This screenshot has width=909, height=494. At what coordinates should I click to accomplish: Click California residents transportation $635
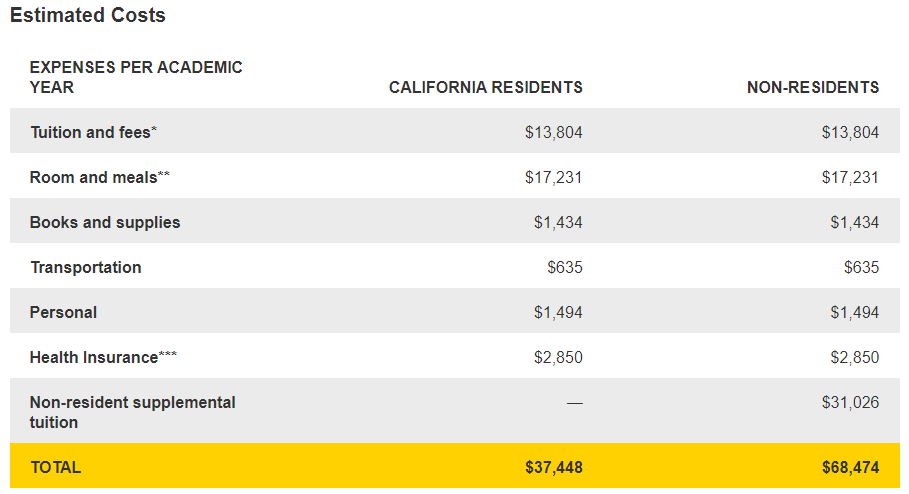tap(564, 267)
